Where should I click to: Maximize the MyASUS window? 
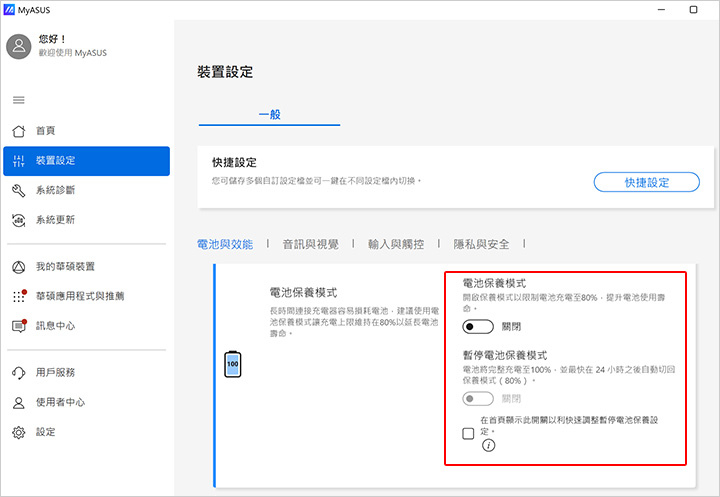pyautogui.click(x=693, y=10)
